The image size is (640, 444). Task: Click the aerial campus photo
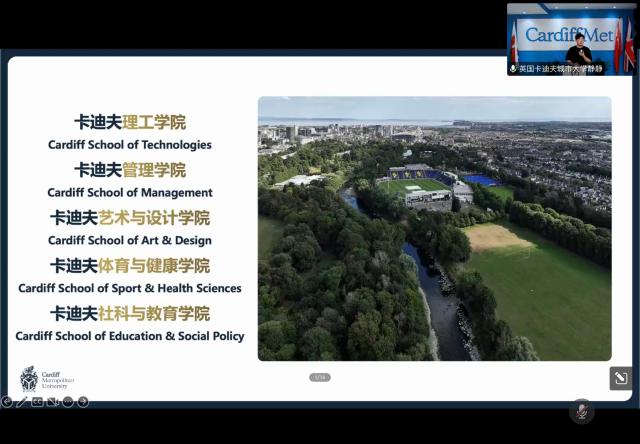435,229
